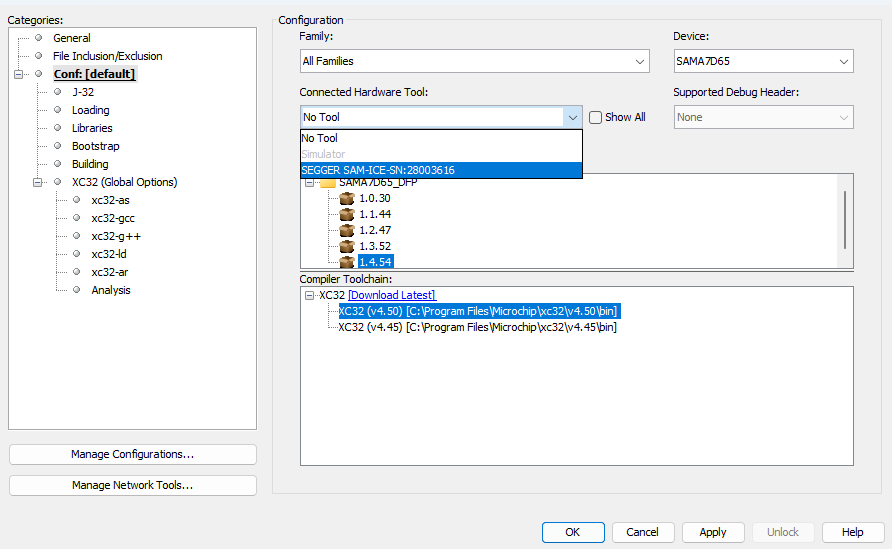This screenshot has width=892, height=549.
Task: Open the Device SAMA7D65 dropdown
Action: pyautogui.click(x=845, y=62)
